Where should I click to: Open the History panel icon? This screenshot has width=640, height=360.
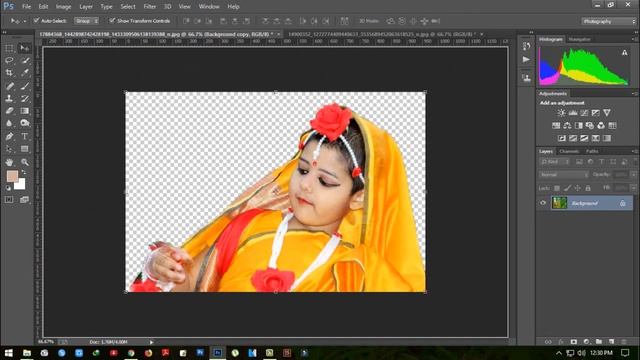526,46
